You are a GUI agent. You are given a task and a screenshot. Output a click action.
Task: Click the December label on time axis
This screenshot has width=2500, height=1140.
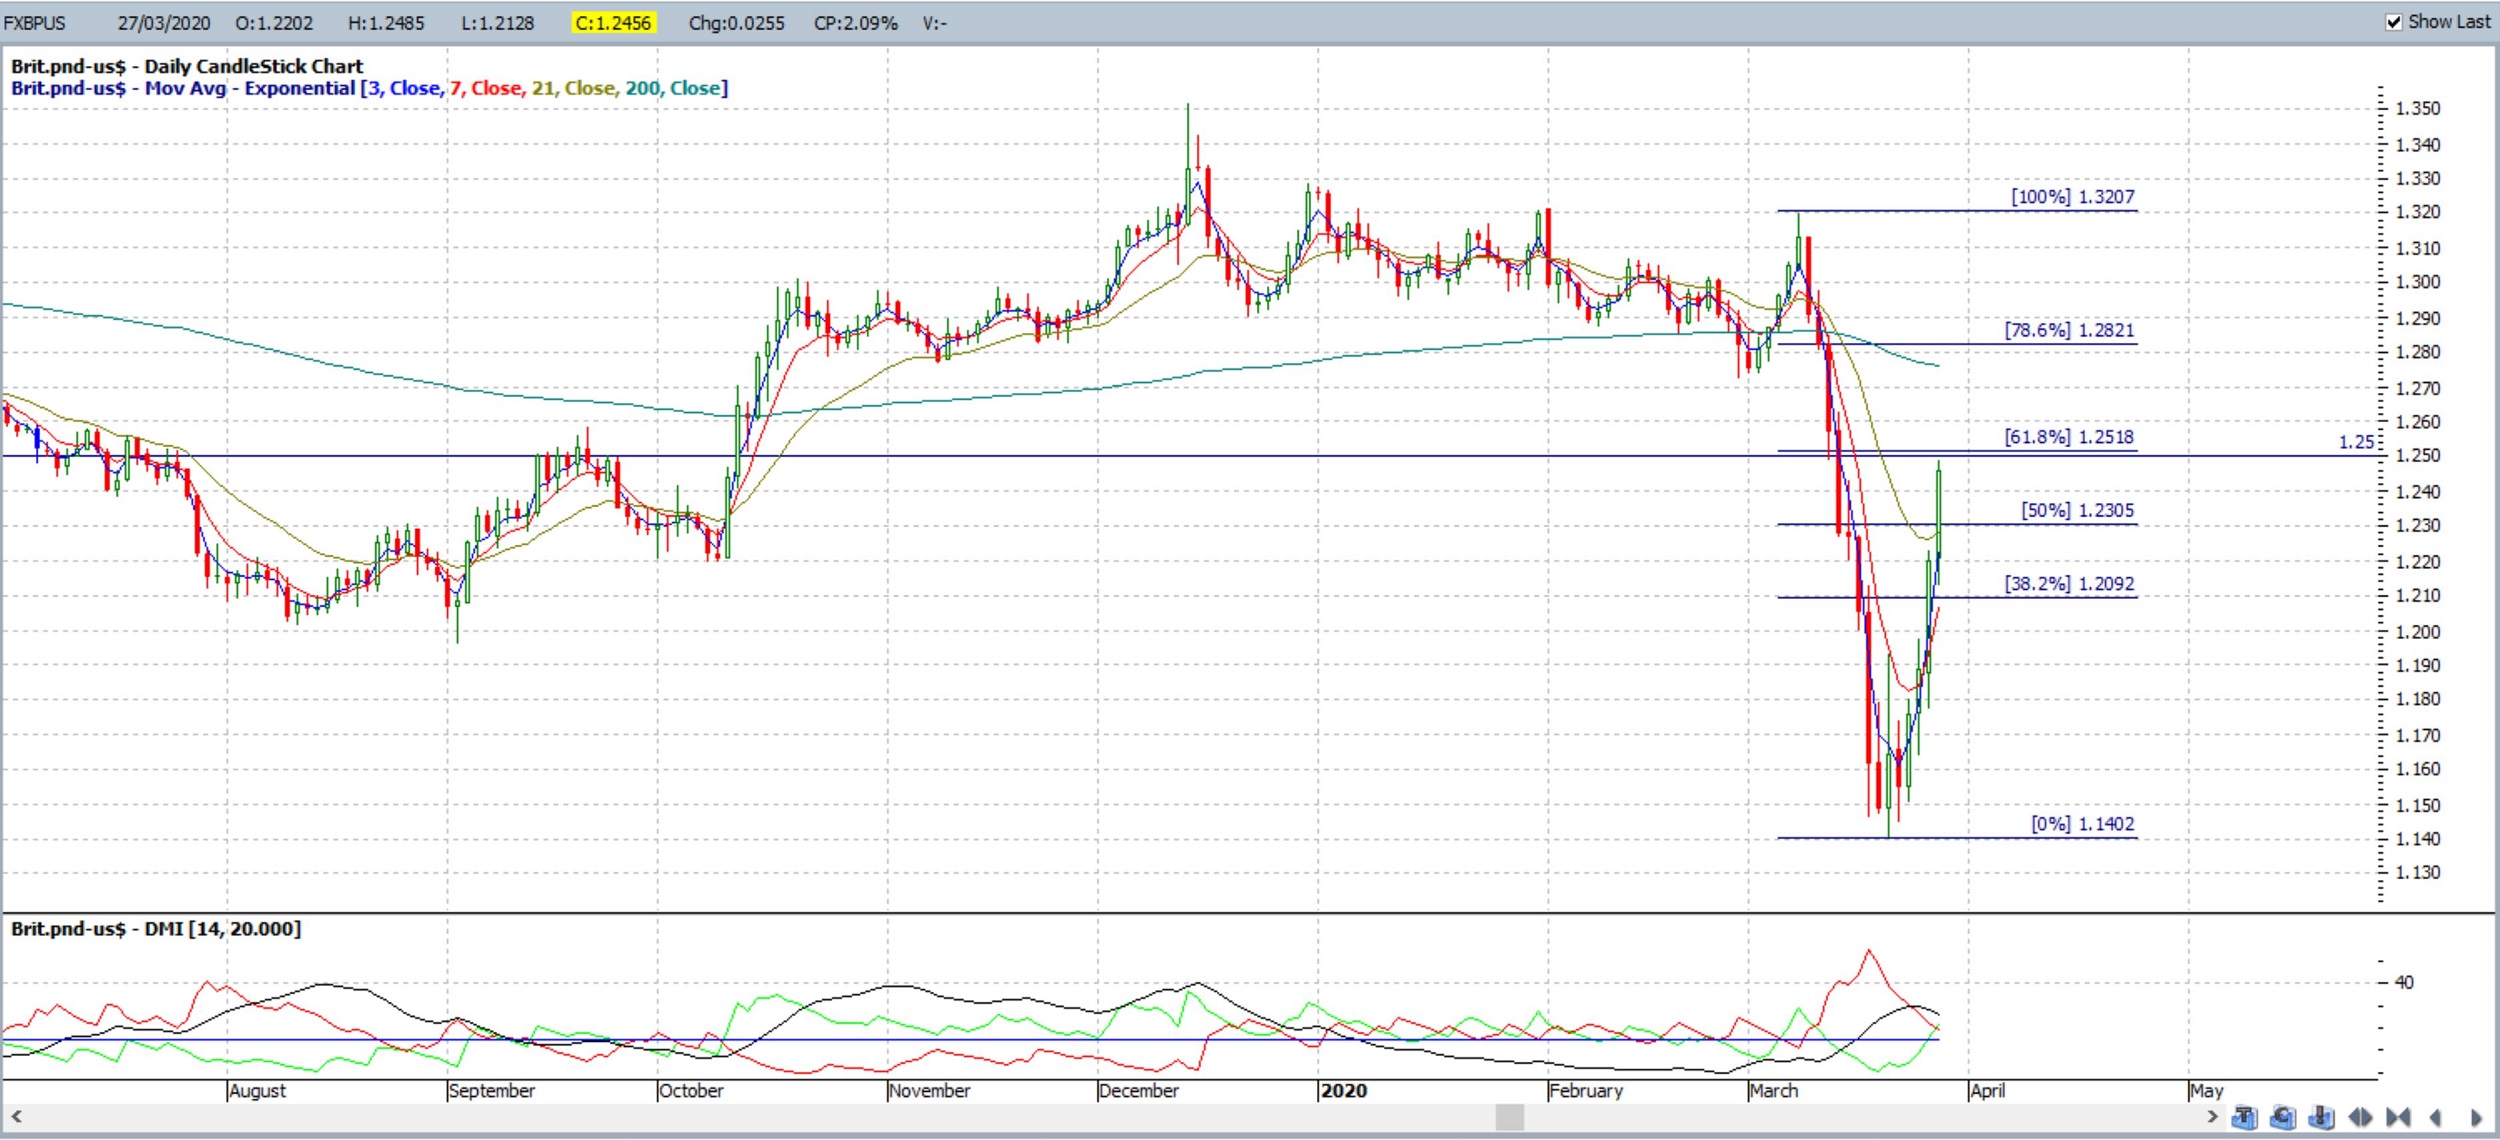click(x=1139, y=1091)
